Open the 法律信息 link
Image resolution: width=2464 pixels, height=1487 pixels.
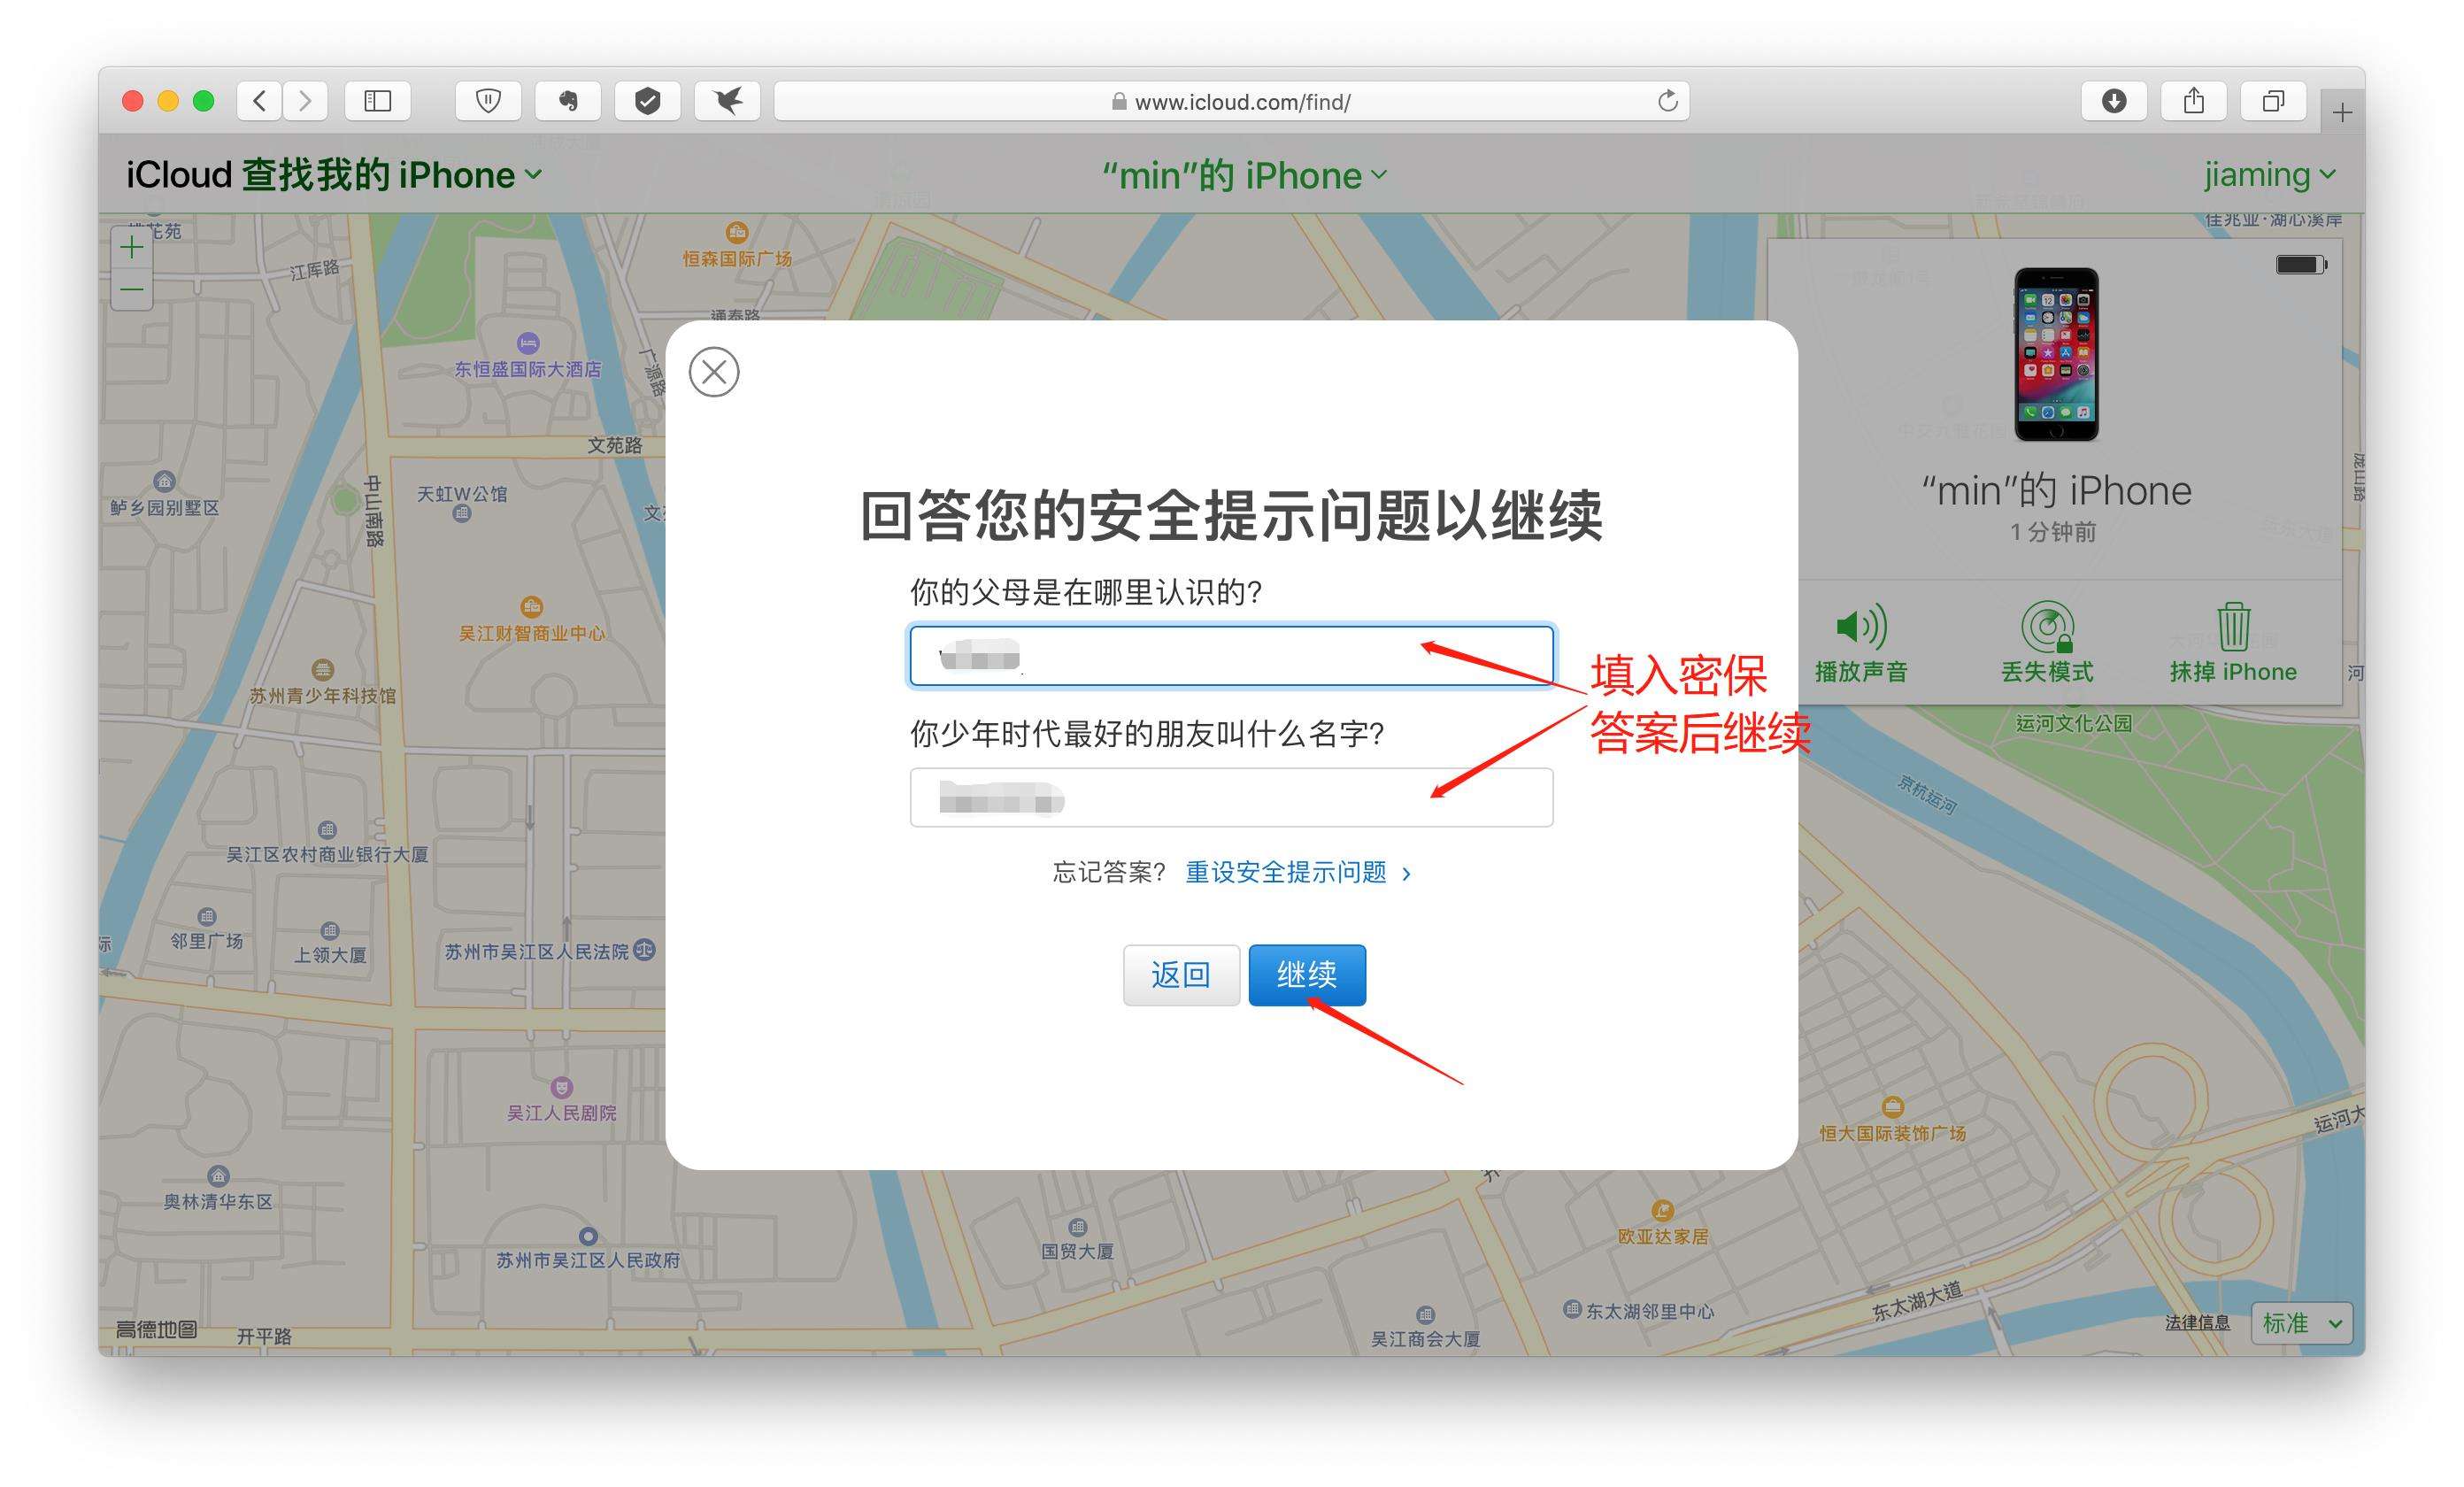point(2197,1323)
